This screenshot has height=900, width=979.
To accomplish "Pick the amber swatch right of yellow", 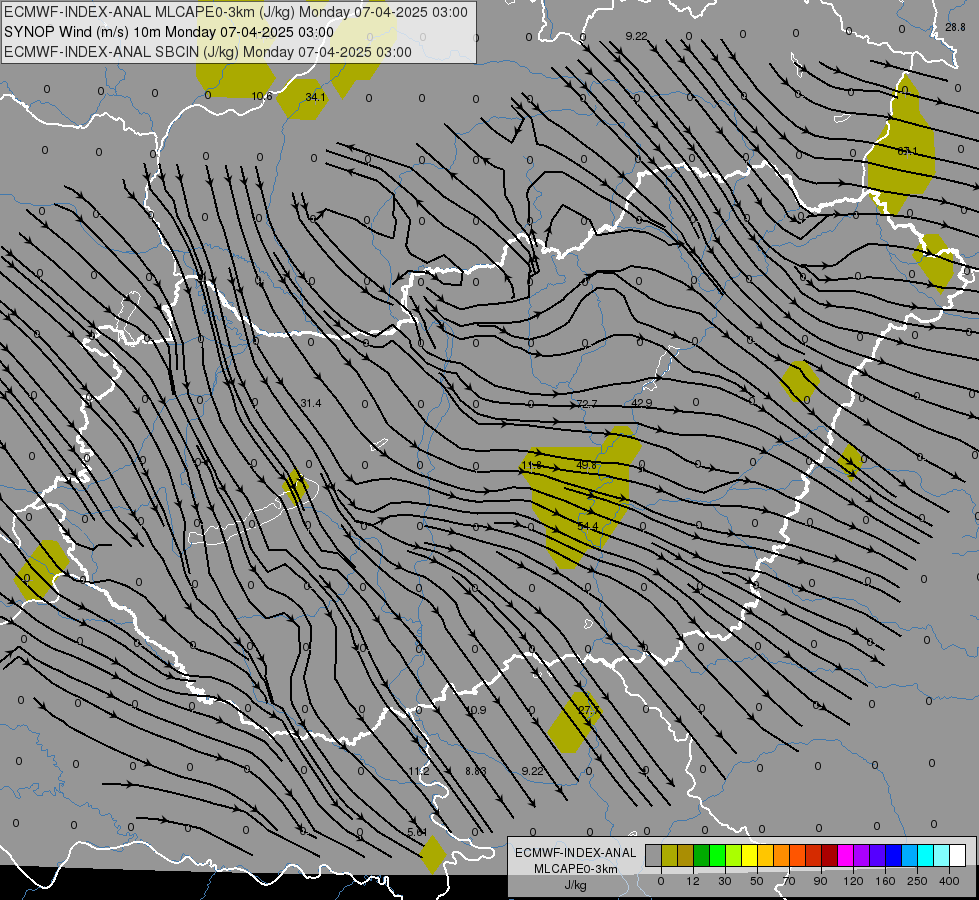I will (x=766, y=855).
